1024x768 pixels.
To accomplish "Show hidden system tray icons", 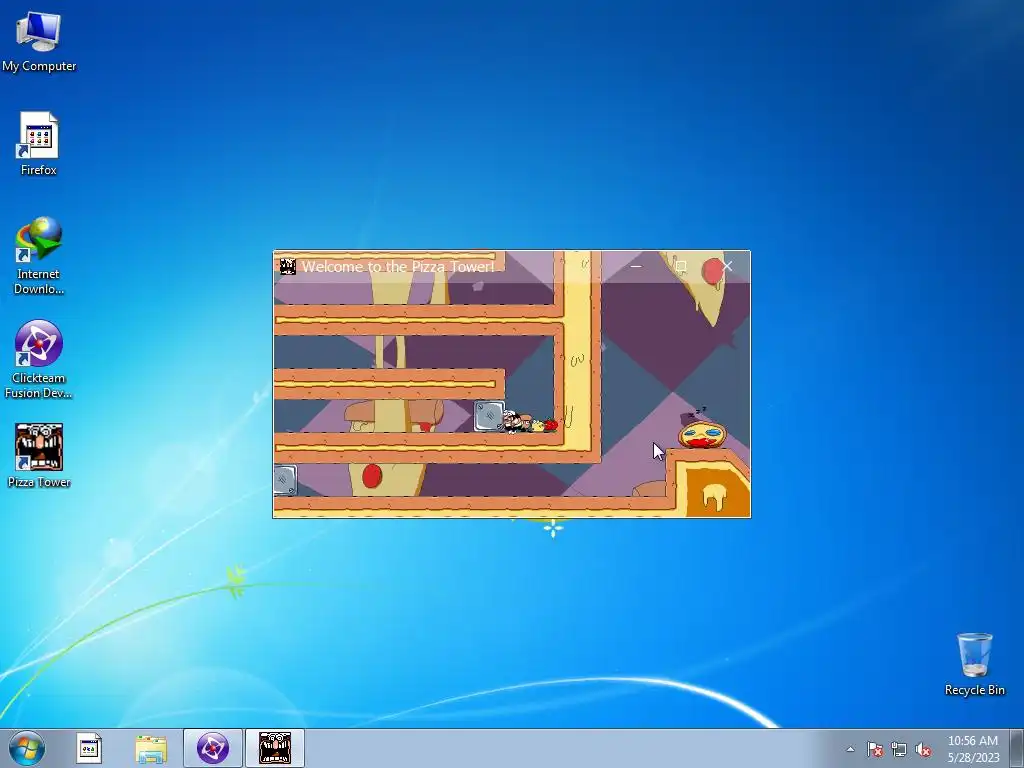I will pyautogui.click(x=850, y=749).
